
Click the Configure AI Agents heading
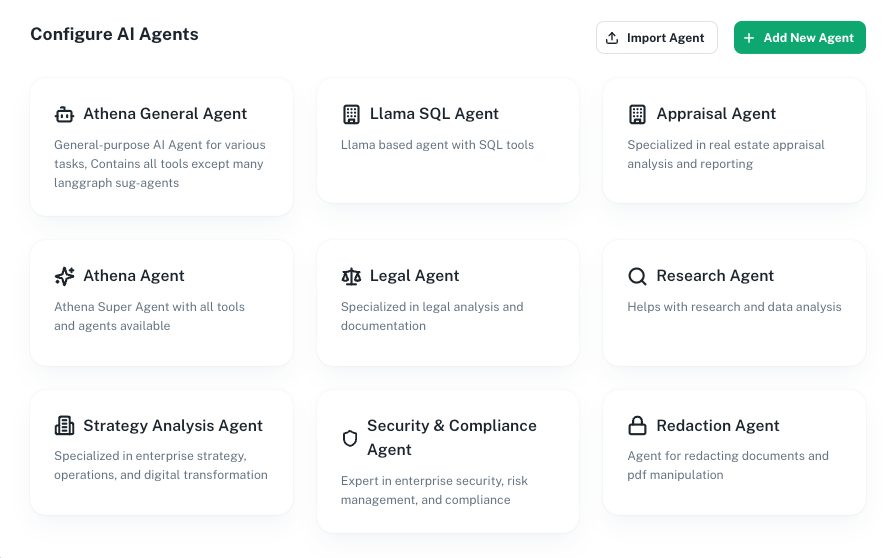[x=114, y=34]
